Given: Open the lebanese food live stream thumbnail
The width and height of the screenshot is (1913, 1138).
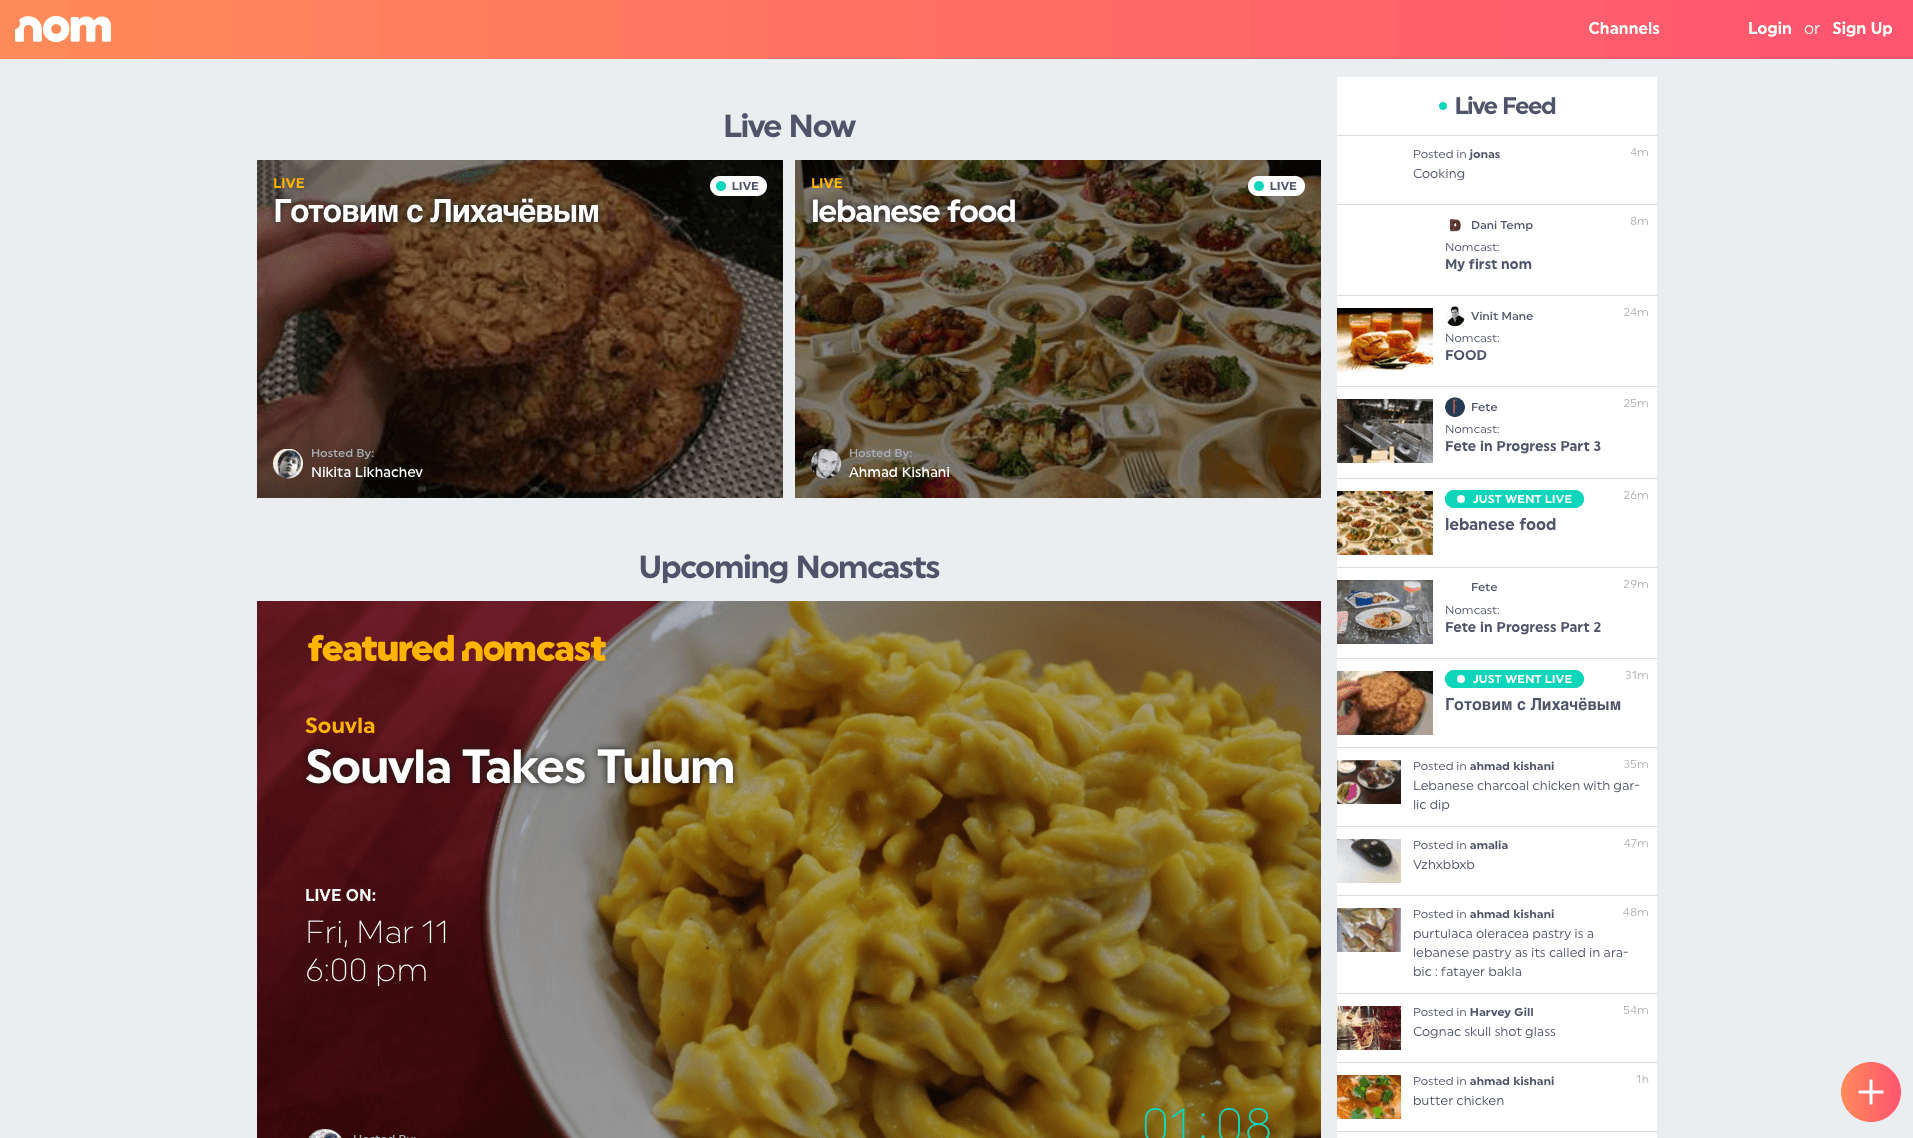Looking at the screenshot, I should pyautogui.click(x=1058, y=329).
